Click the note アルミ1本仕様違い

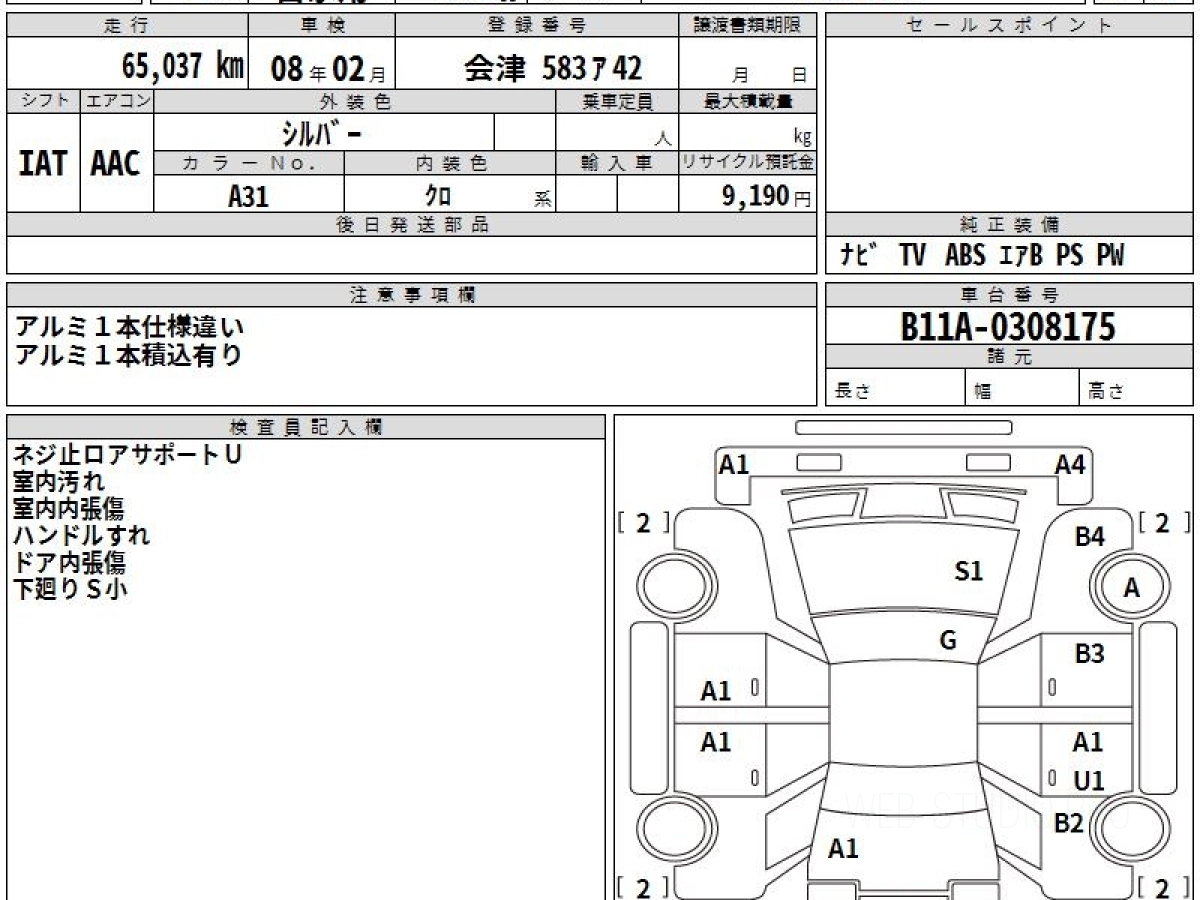pyautogui.click(x=130, y=327)
